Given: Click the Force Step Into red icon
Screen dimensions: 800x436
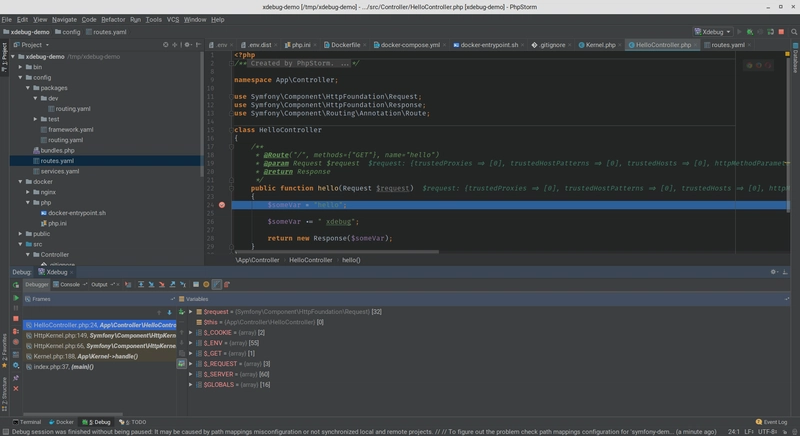Looking at the screenshot, I should [x=162, y=285].
